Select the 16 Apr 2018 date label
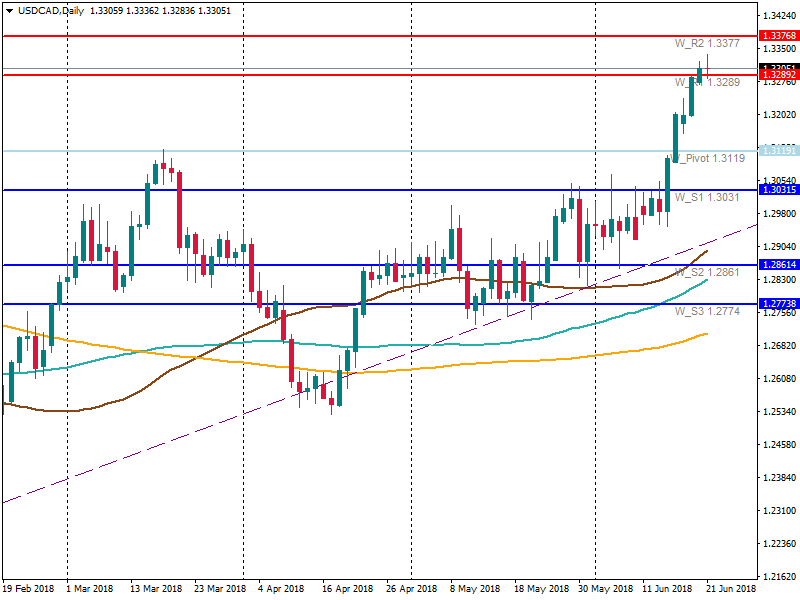 (347, 590)
